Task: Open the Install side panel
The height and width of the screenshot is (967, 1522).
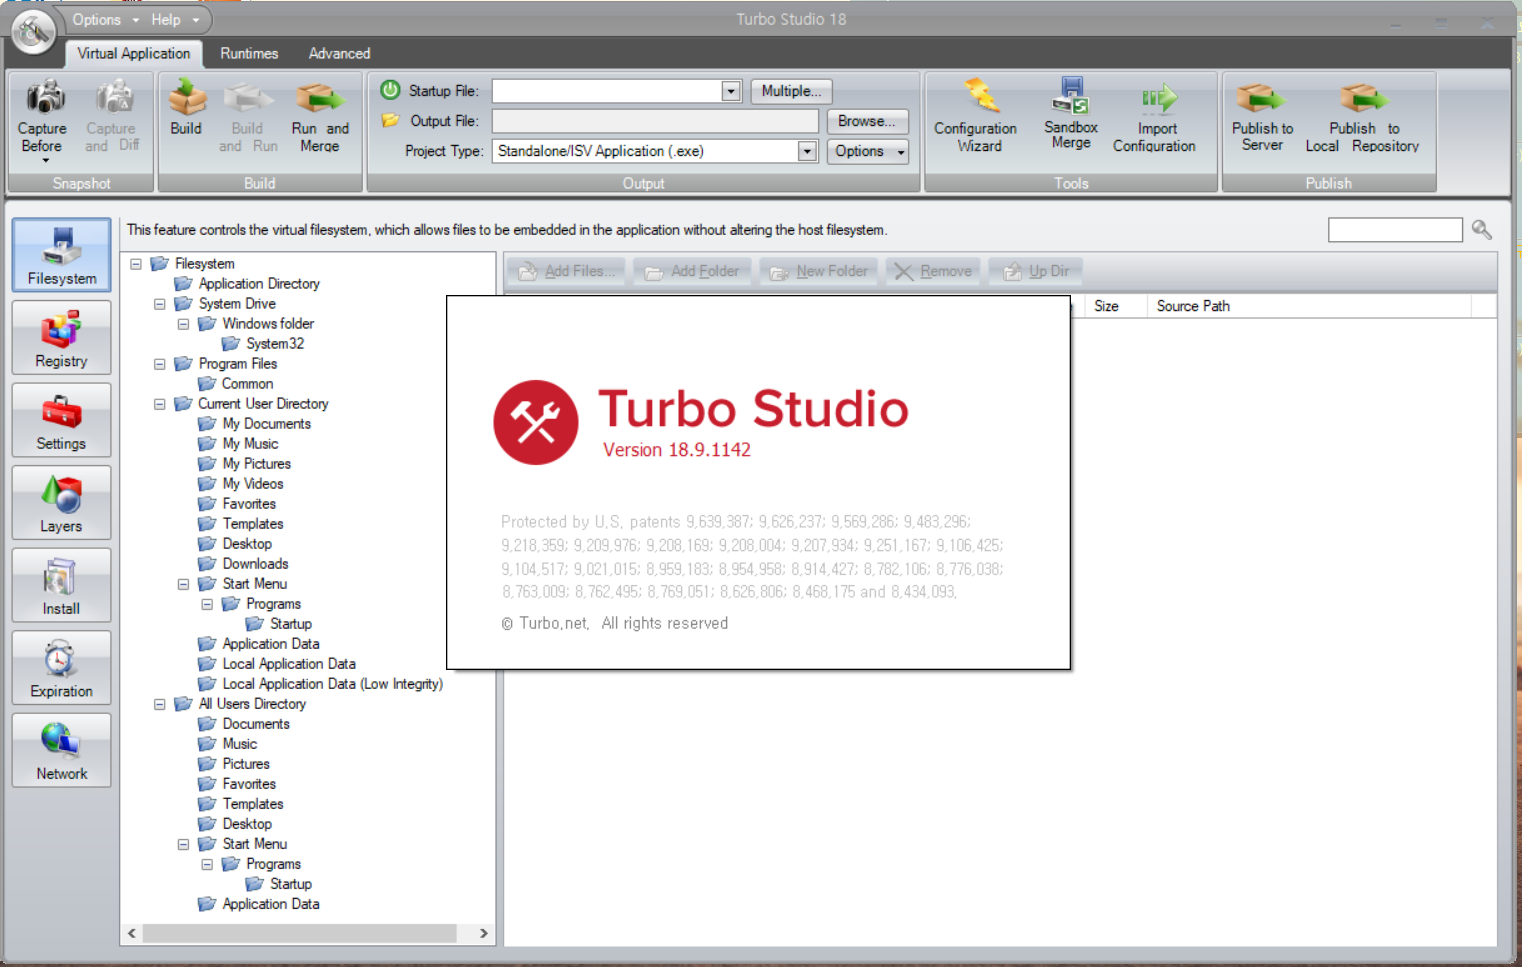Action: (x=61, y=586)
